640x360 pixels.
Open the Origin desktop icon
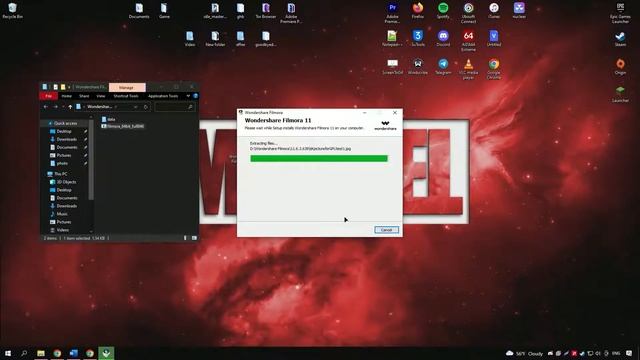(620, 67)
